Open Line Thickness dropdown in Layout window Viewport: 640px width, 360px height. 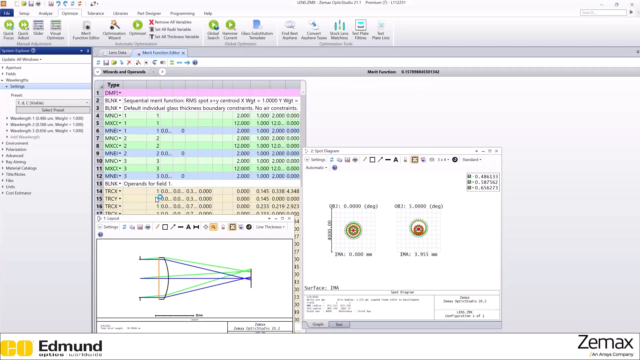click(270, 227)
